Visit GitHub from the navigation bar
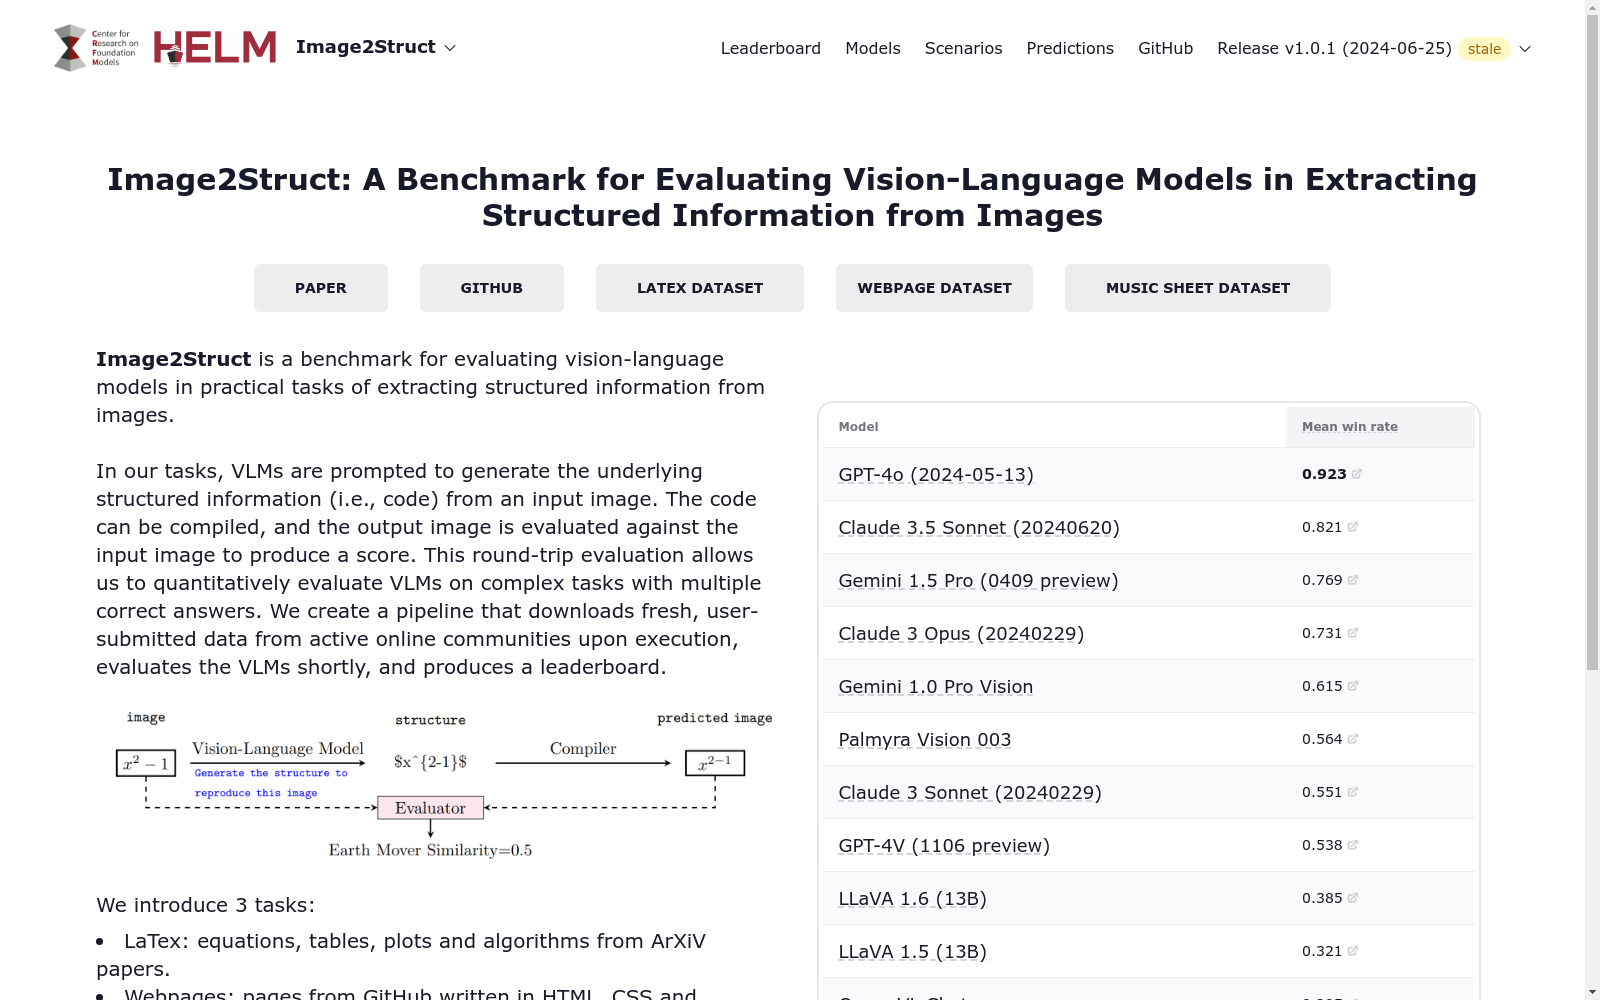1600x1000 pixels. [1166, 48]
